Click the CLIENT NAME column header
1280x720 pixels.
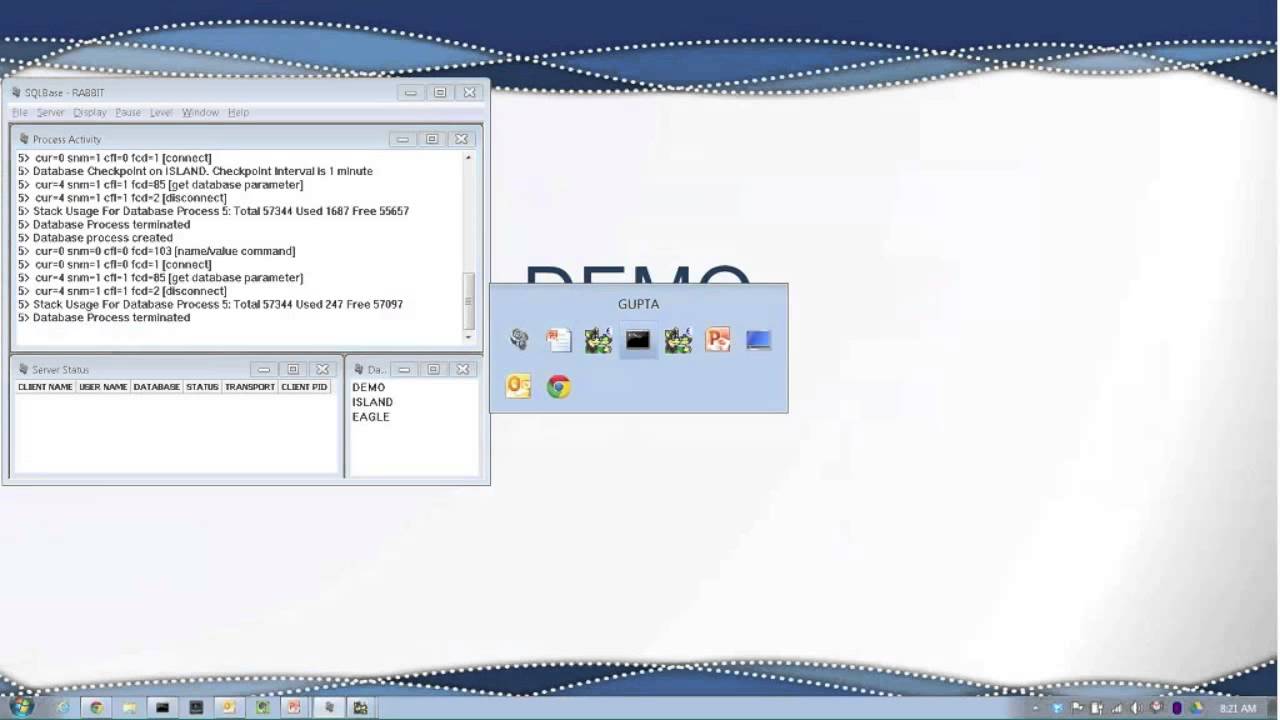45,387
